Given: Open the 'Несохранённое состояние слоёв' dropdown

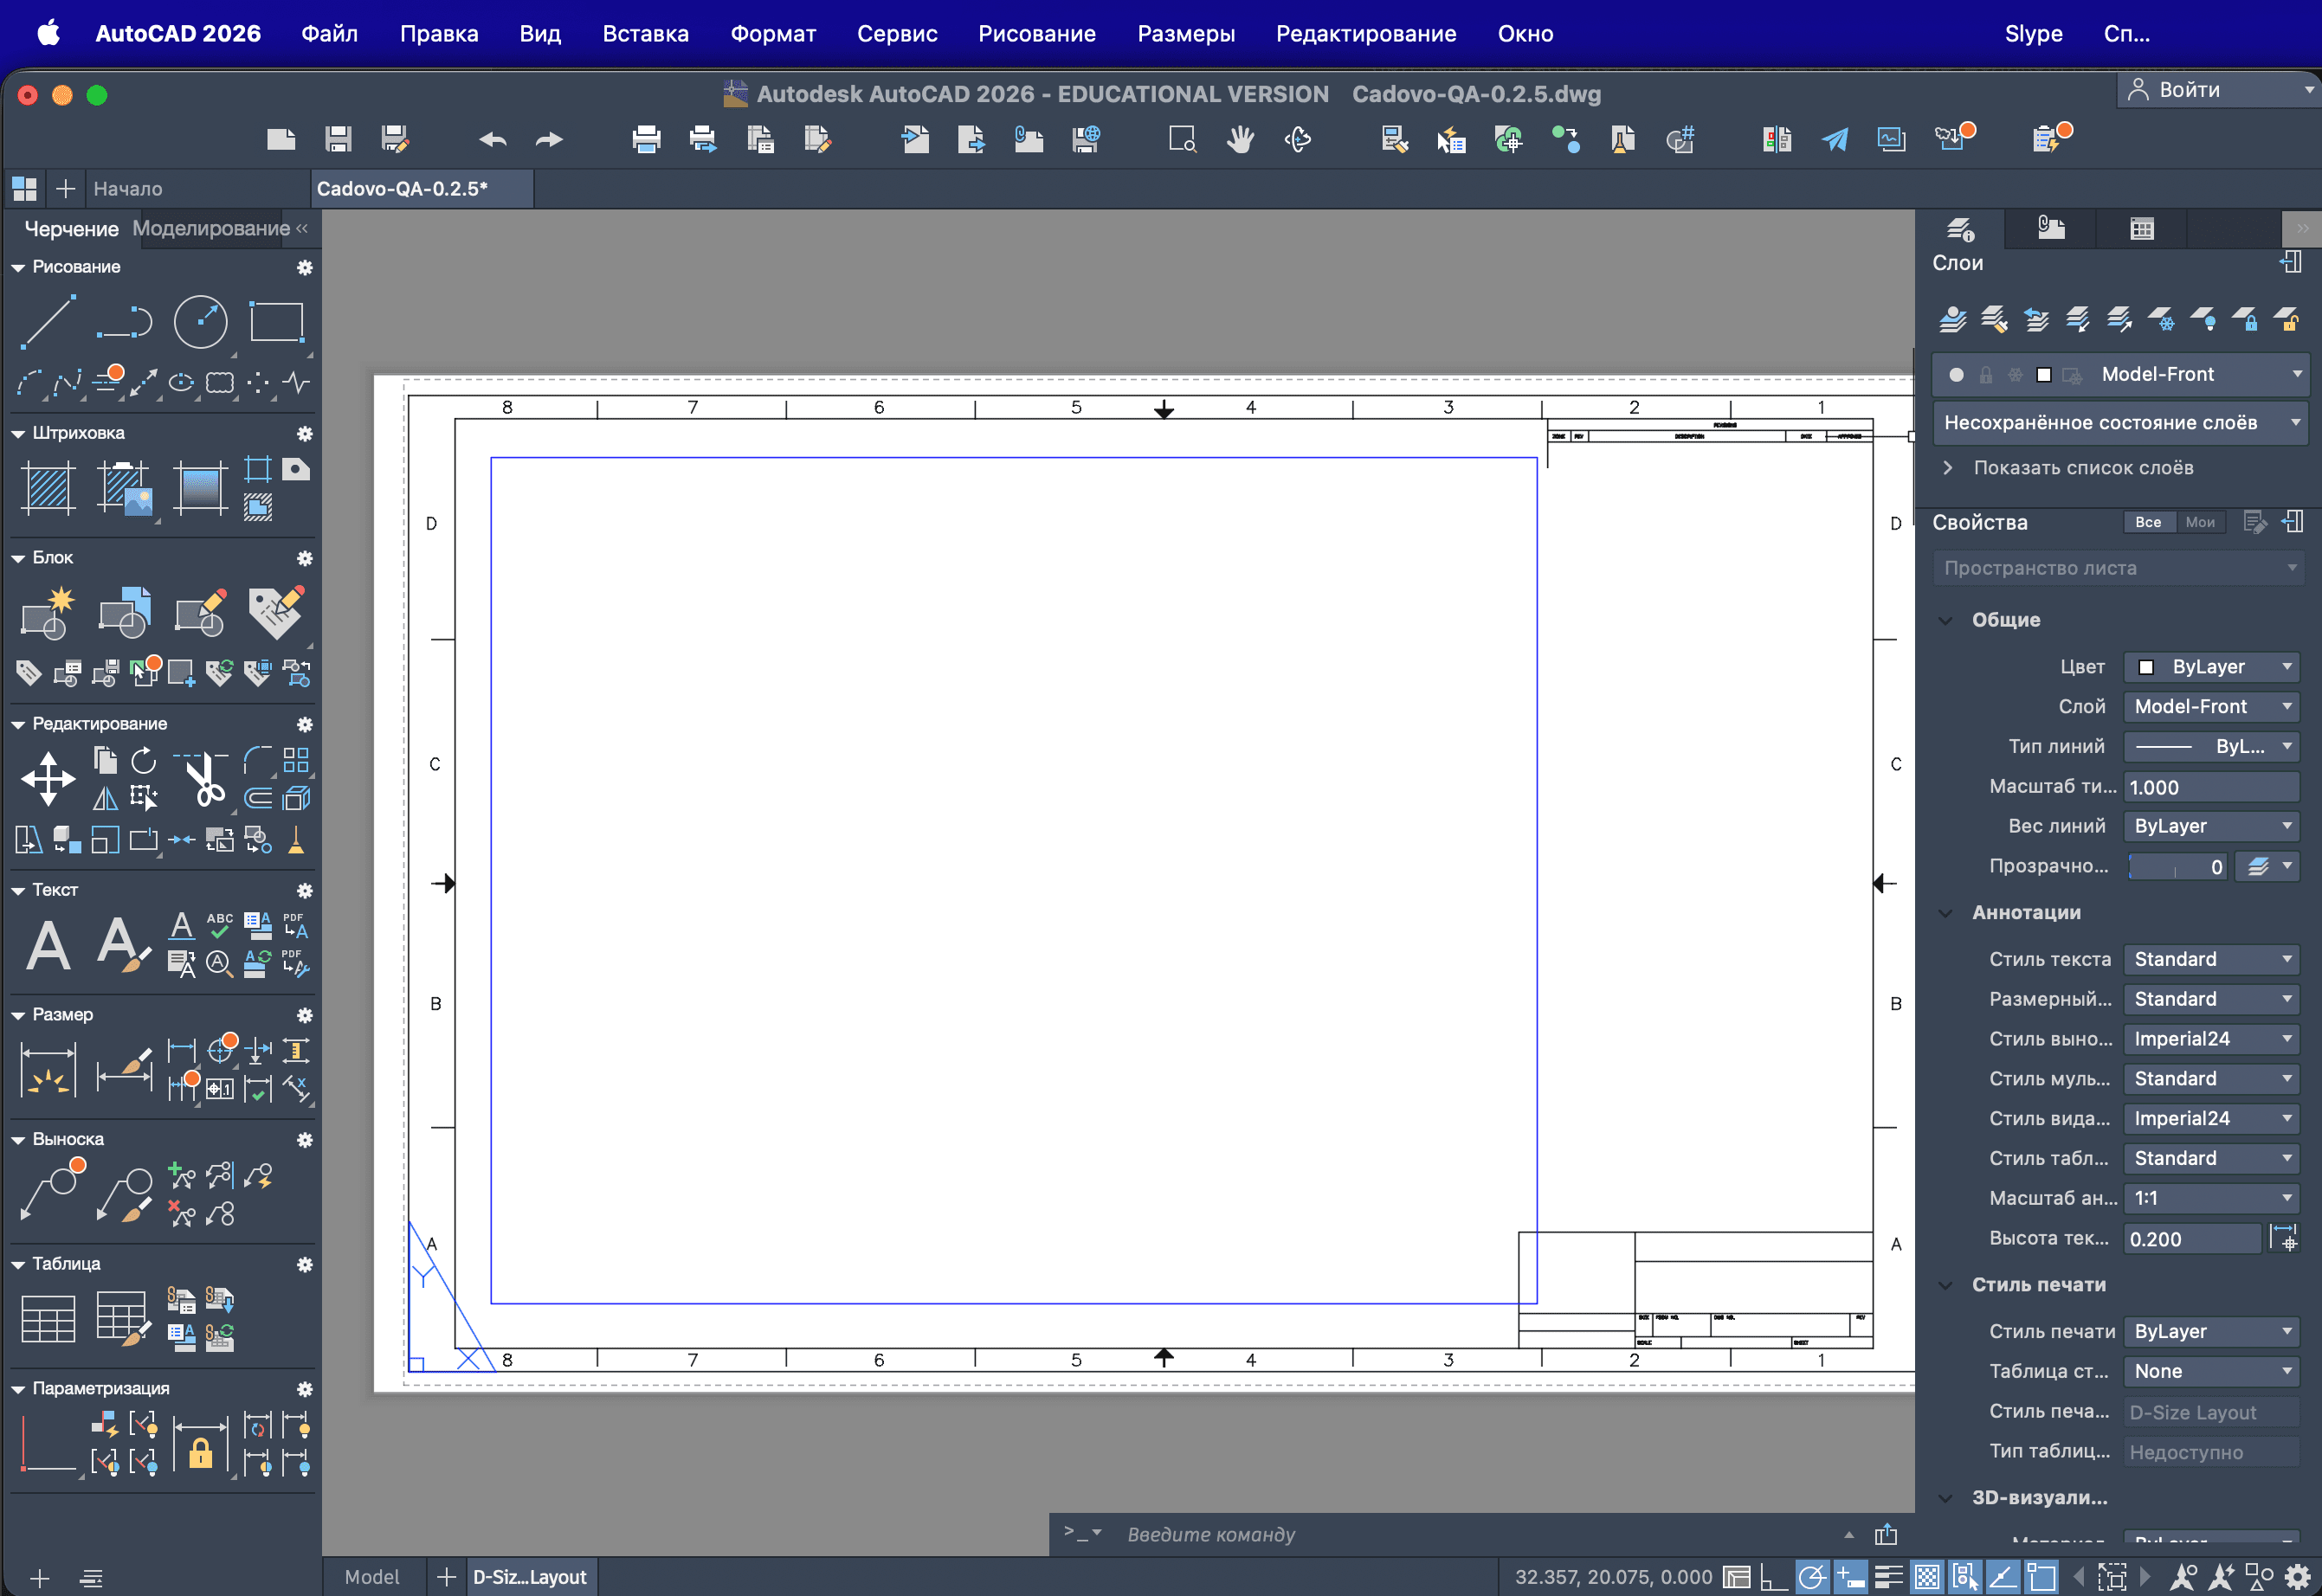Looking at the screenshot, I should 2120,423.
